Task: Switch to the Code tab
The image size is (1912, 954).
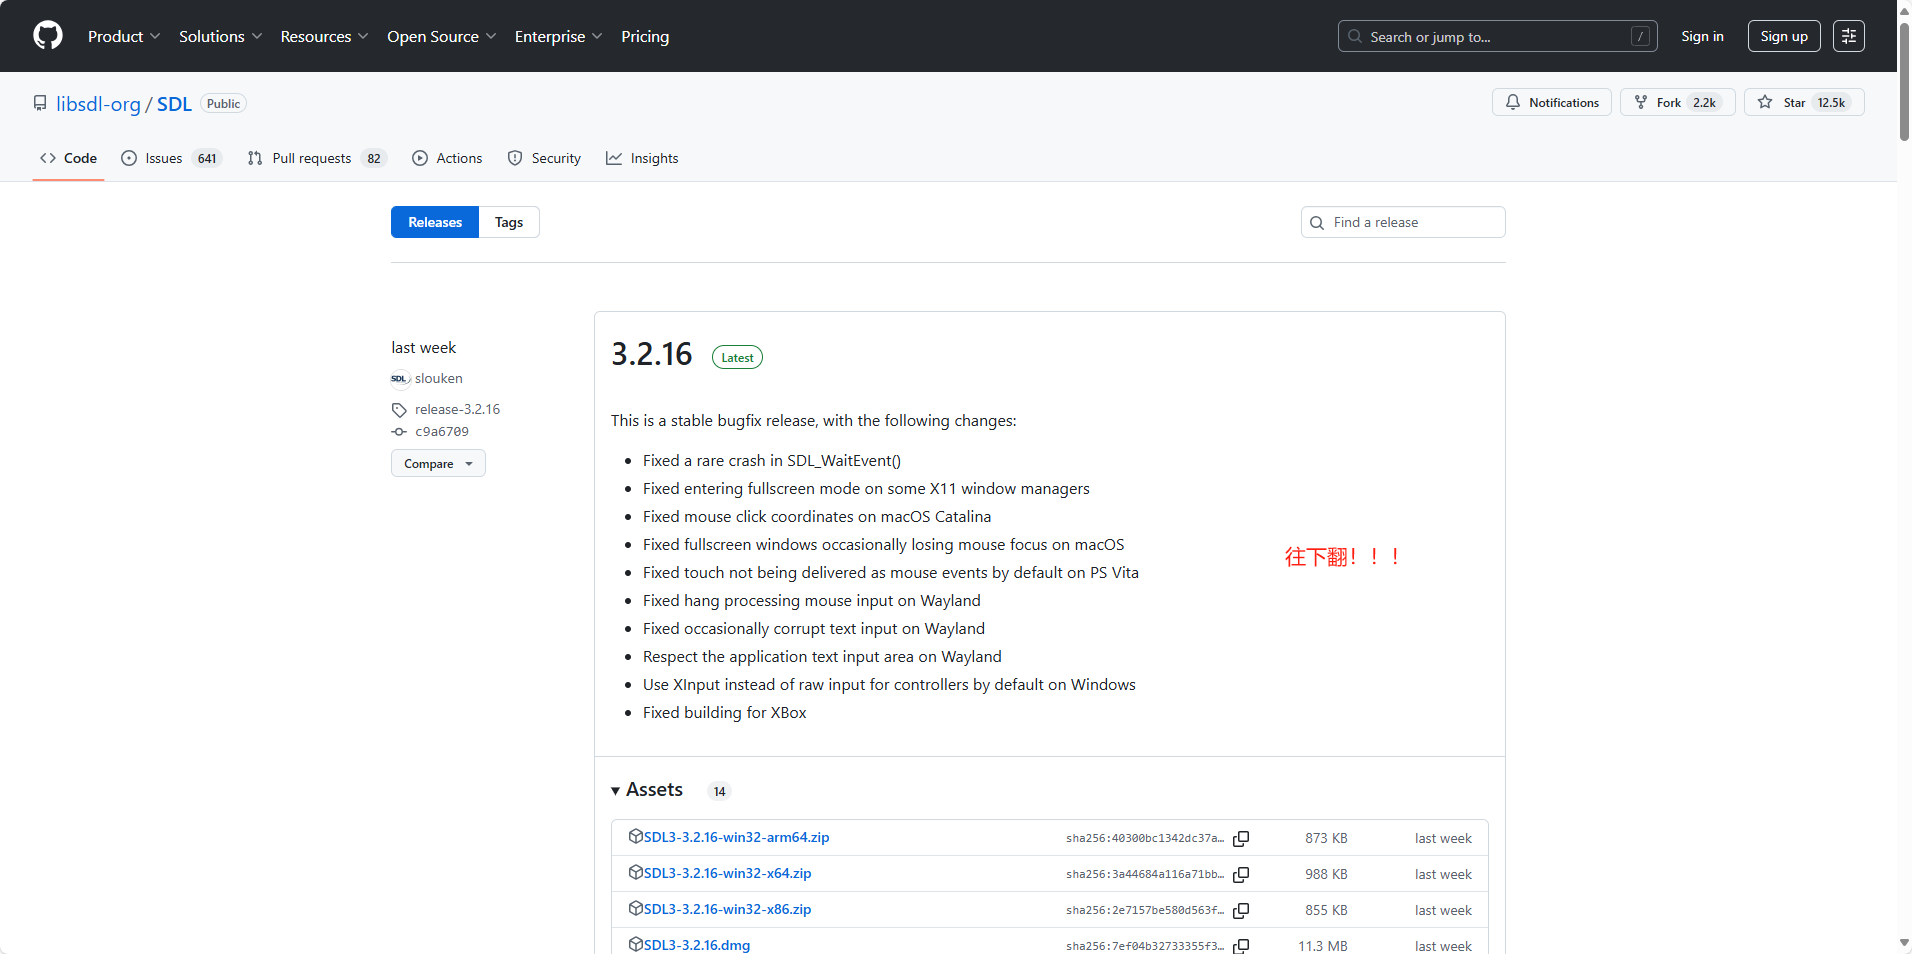Action: [x=68, y=158]
